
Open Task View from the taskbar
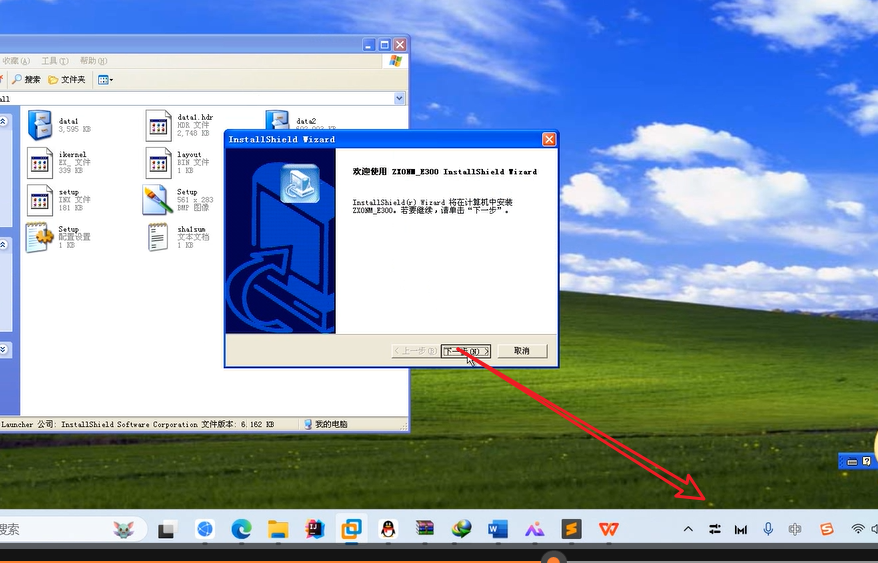pos(166,529)
